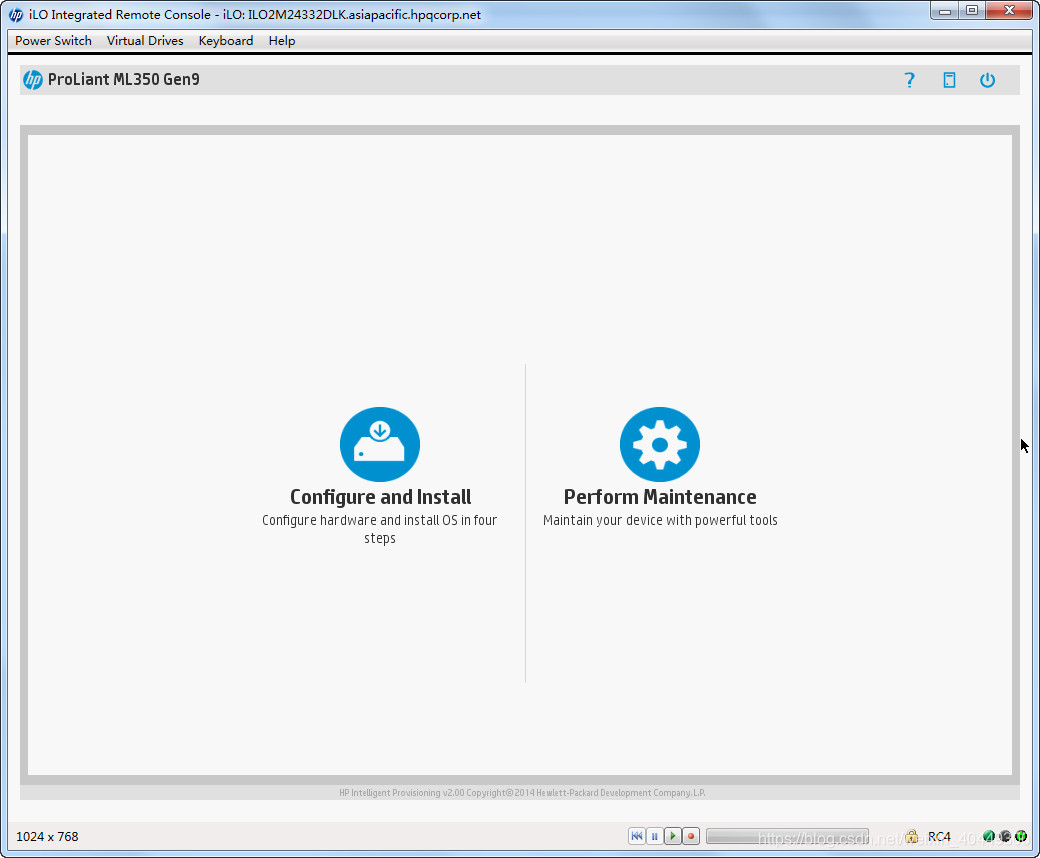Select the Configure and Install heading

(x=381, y=497)
